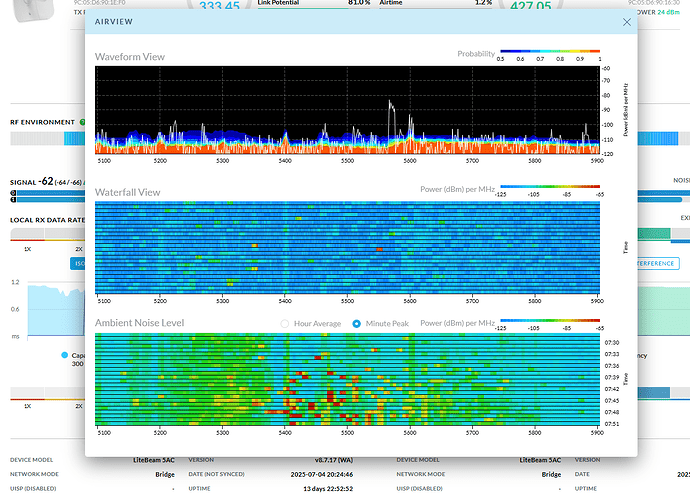
Task: Click the Waterfall View heading
Action: (x=128, y=192)
